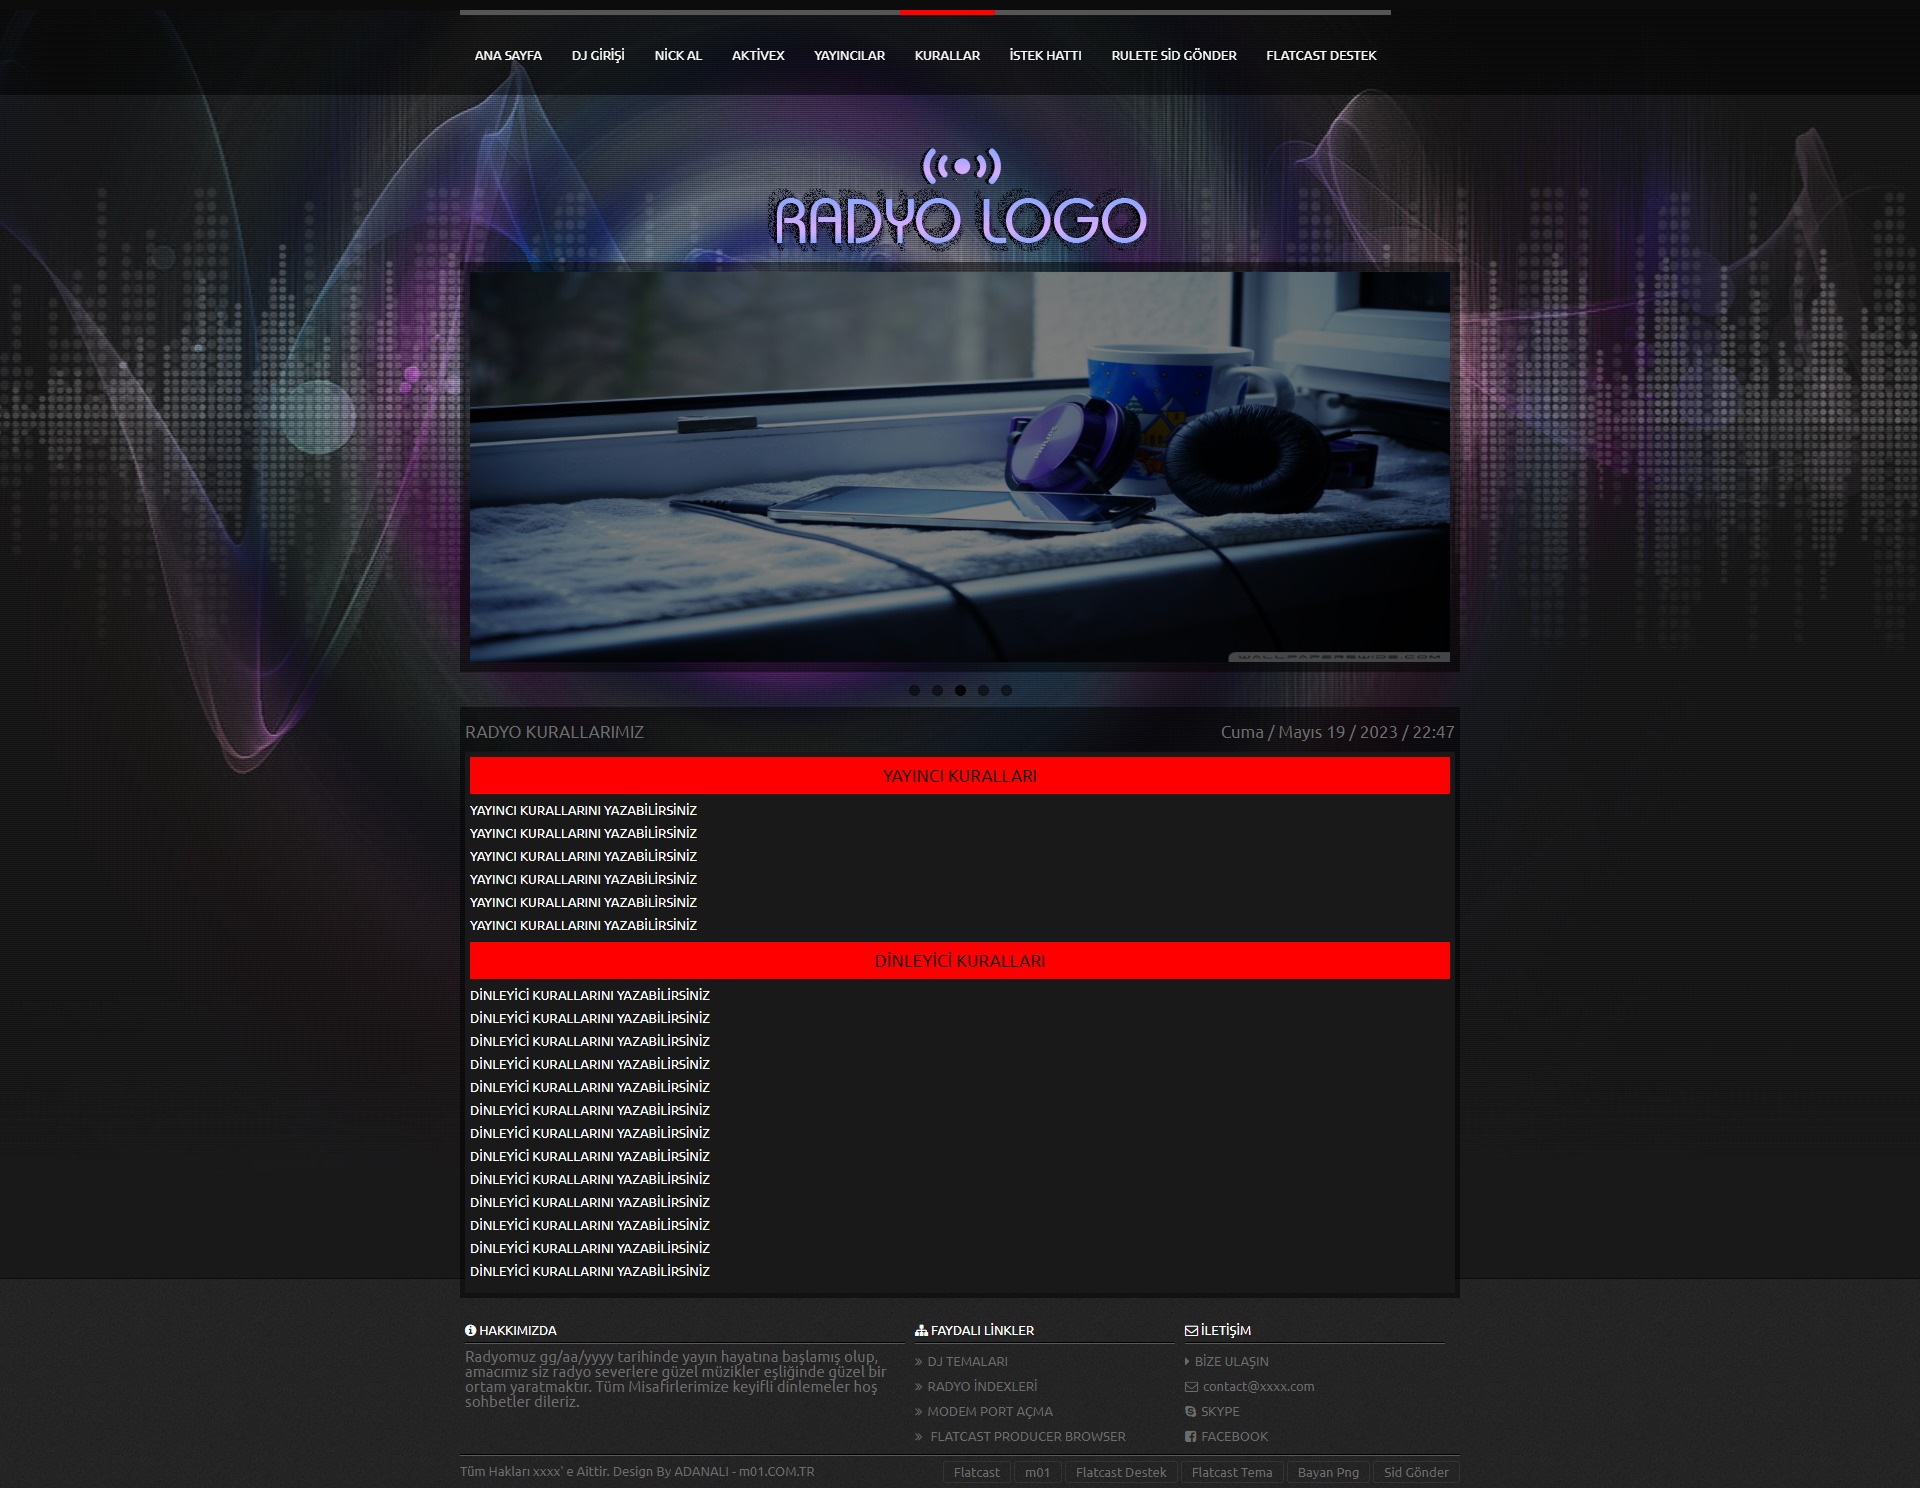
Task: Open Flatcast Producer Browser link
Action: pyautogui.click(x=1027, y=1436)
